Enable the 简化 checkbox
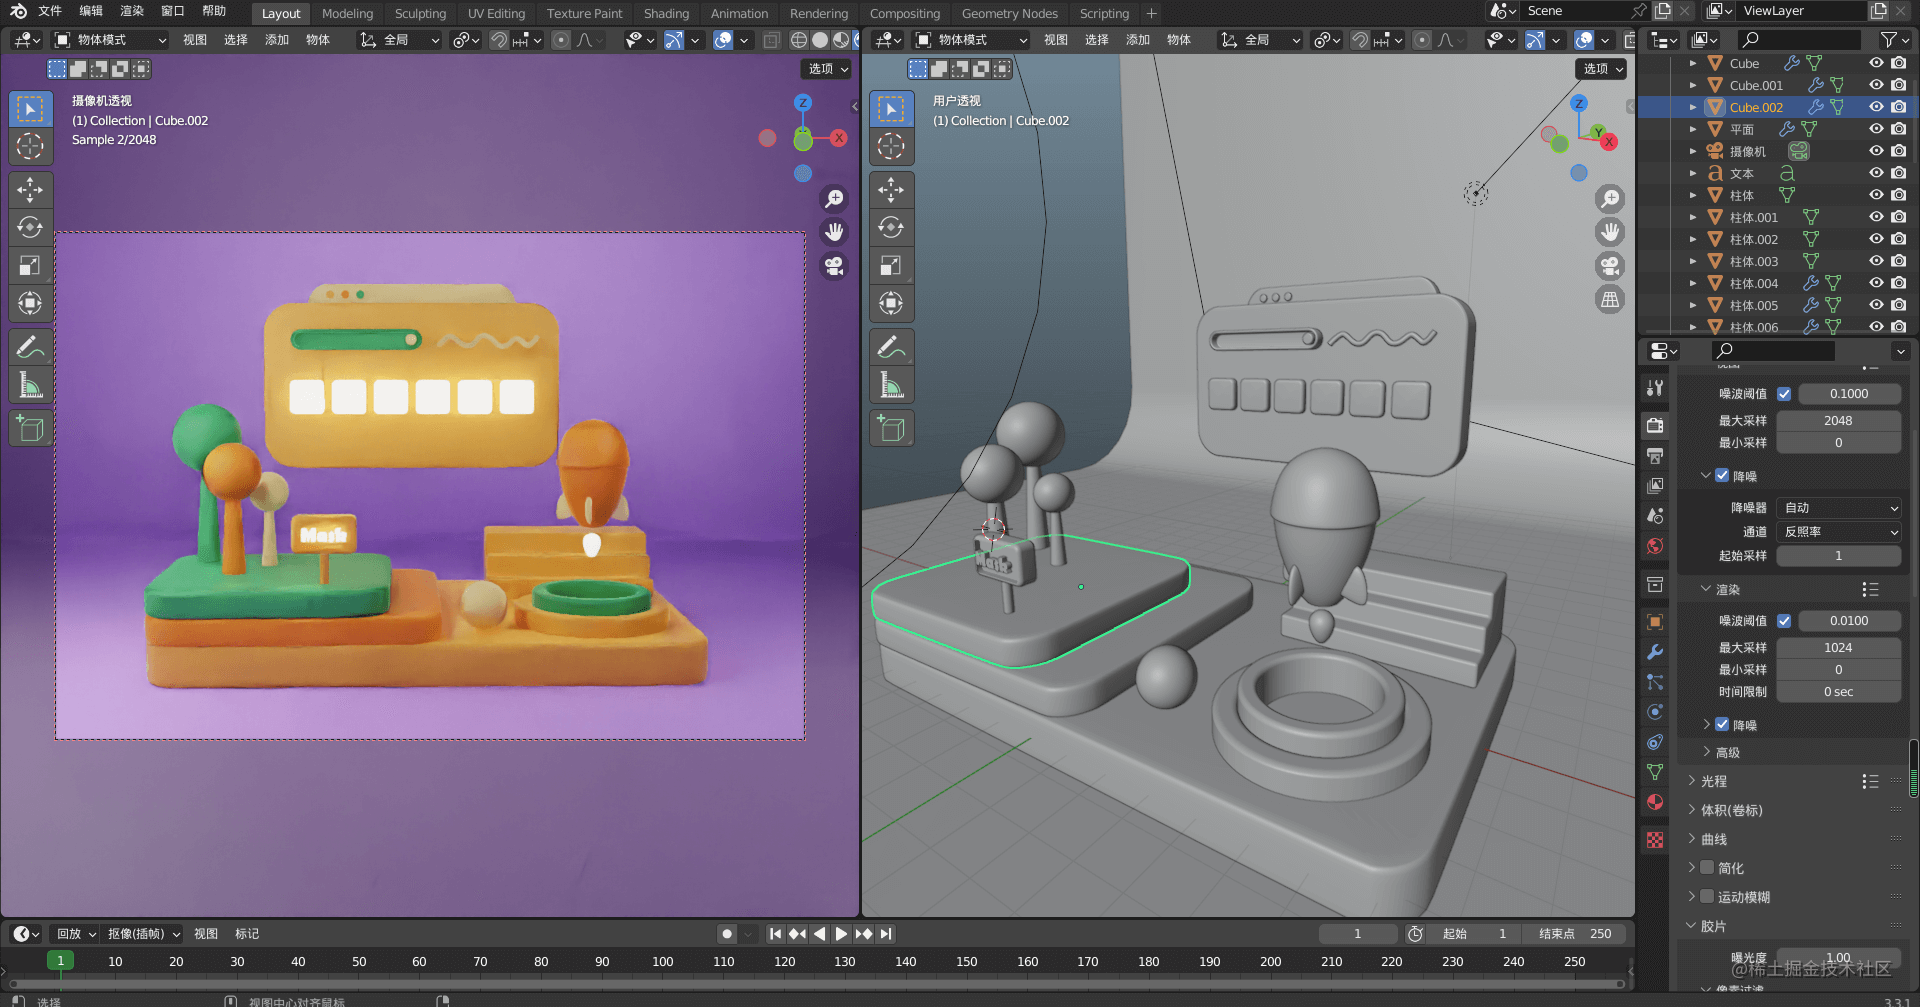This screenshot has height=1007, width=1920. point(1707,868)
